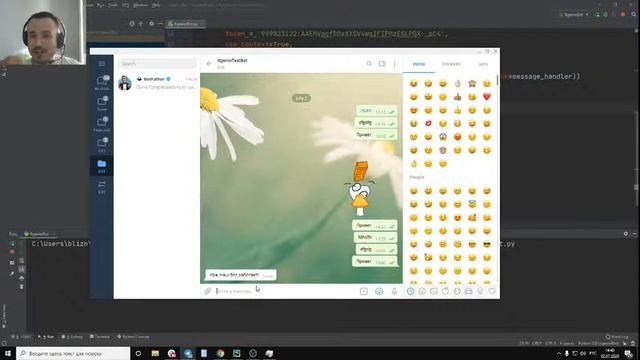Switch to Telegram from the taskbar
Image resolution: width=640 pixels, height=360 pixels.
188,353
